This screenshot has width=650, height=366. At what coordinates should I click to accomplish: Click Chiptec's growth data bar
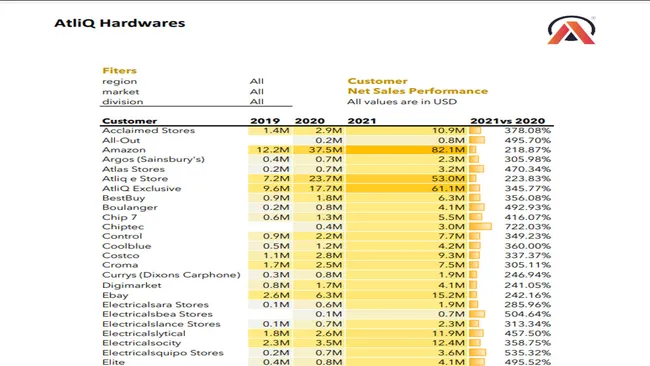point(480,227)
